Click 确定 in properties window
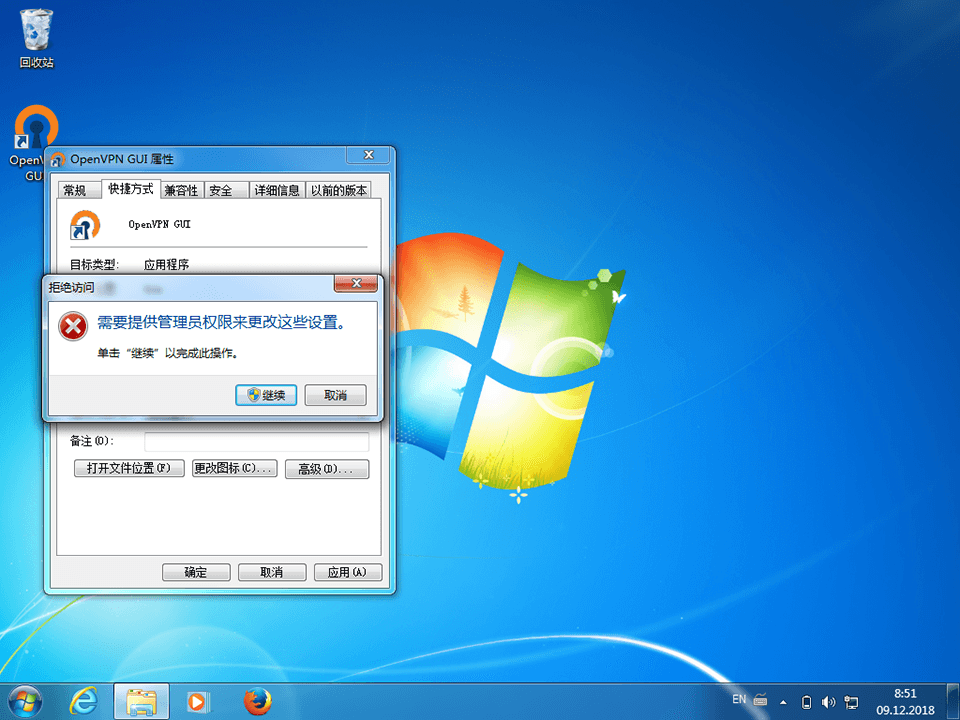This screenshot has height=720, width=960. (196, 572)
